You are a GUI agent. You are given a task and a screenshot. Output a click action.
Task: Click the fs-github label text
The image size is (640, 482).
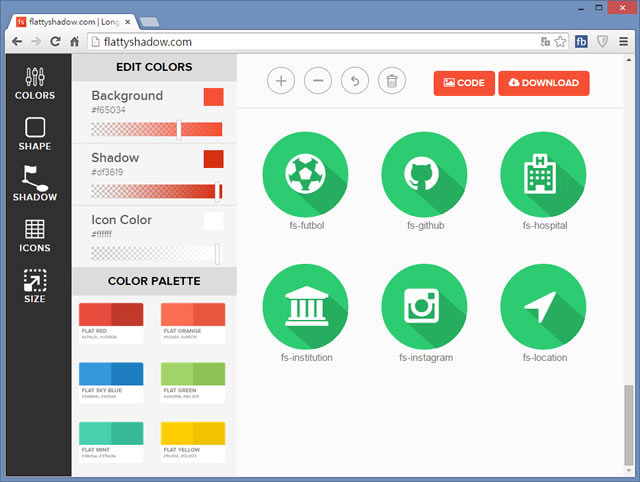(x=425, y=225)
